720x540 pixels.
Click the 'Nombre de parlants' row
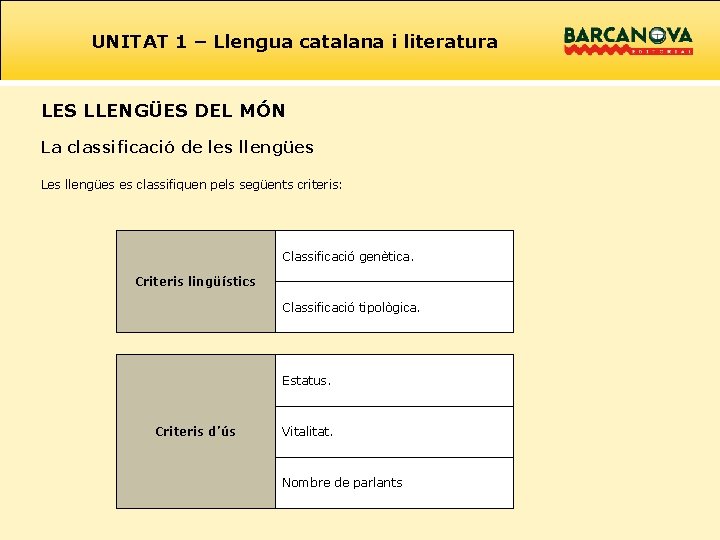tap(394, 483)
